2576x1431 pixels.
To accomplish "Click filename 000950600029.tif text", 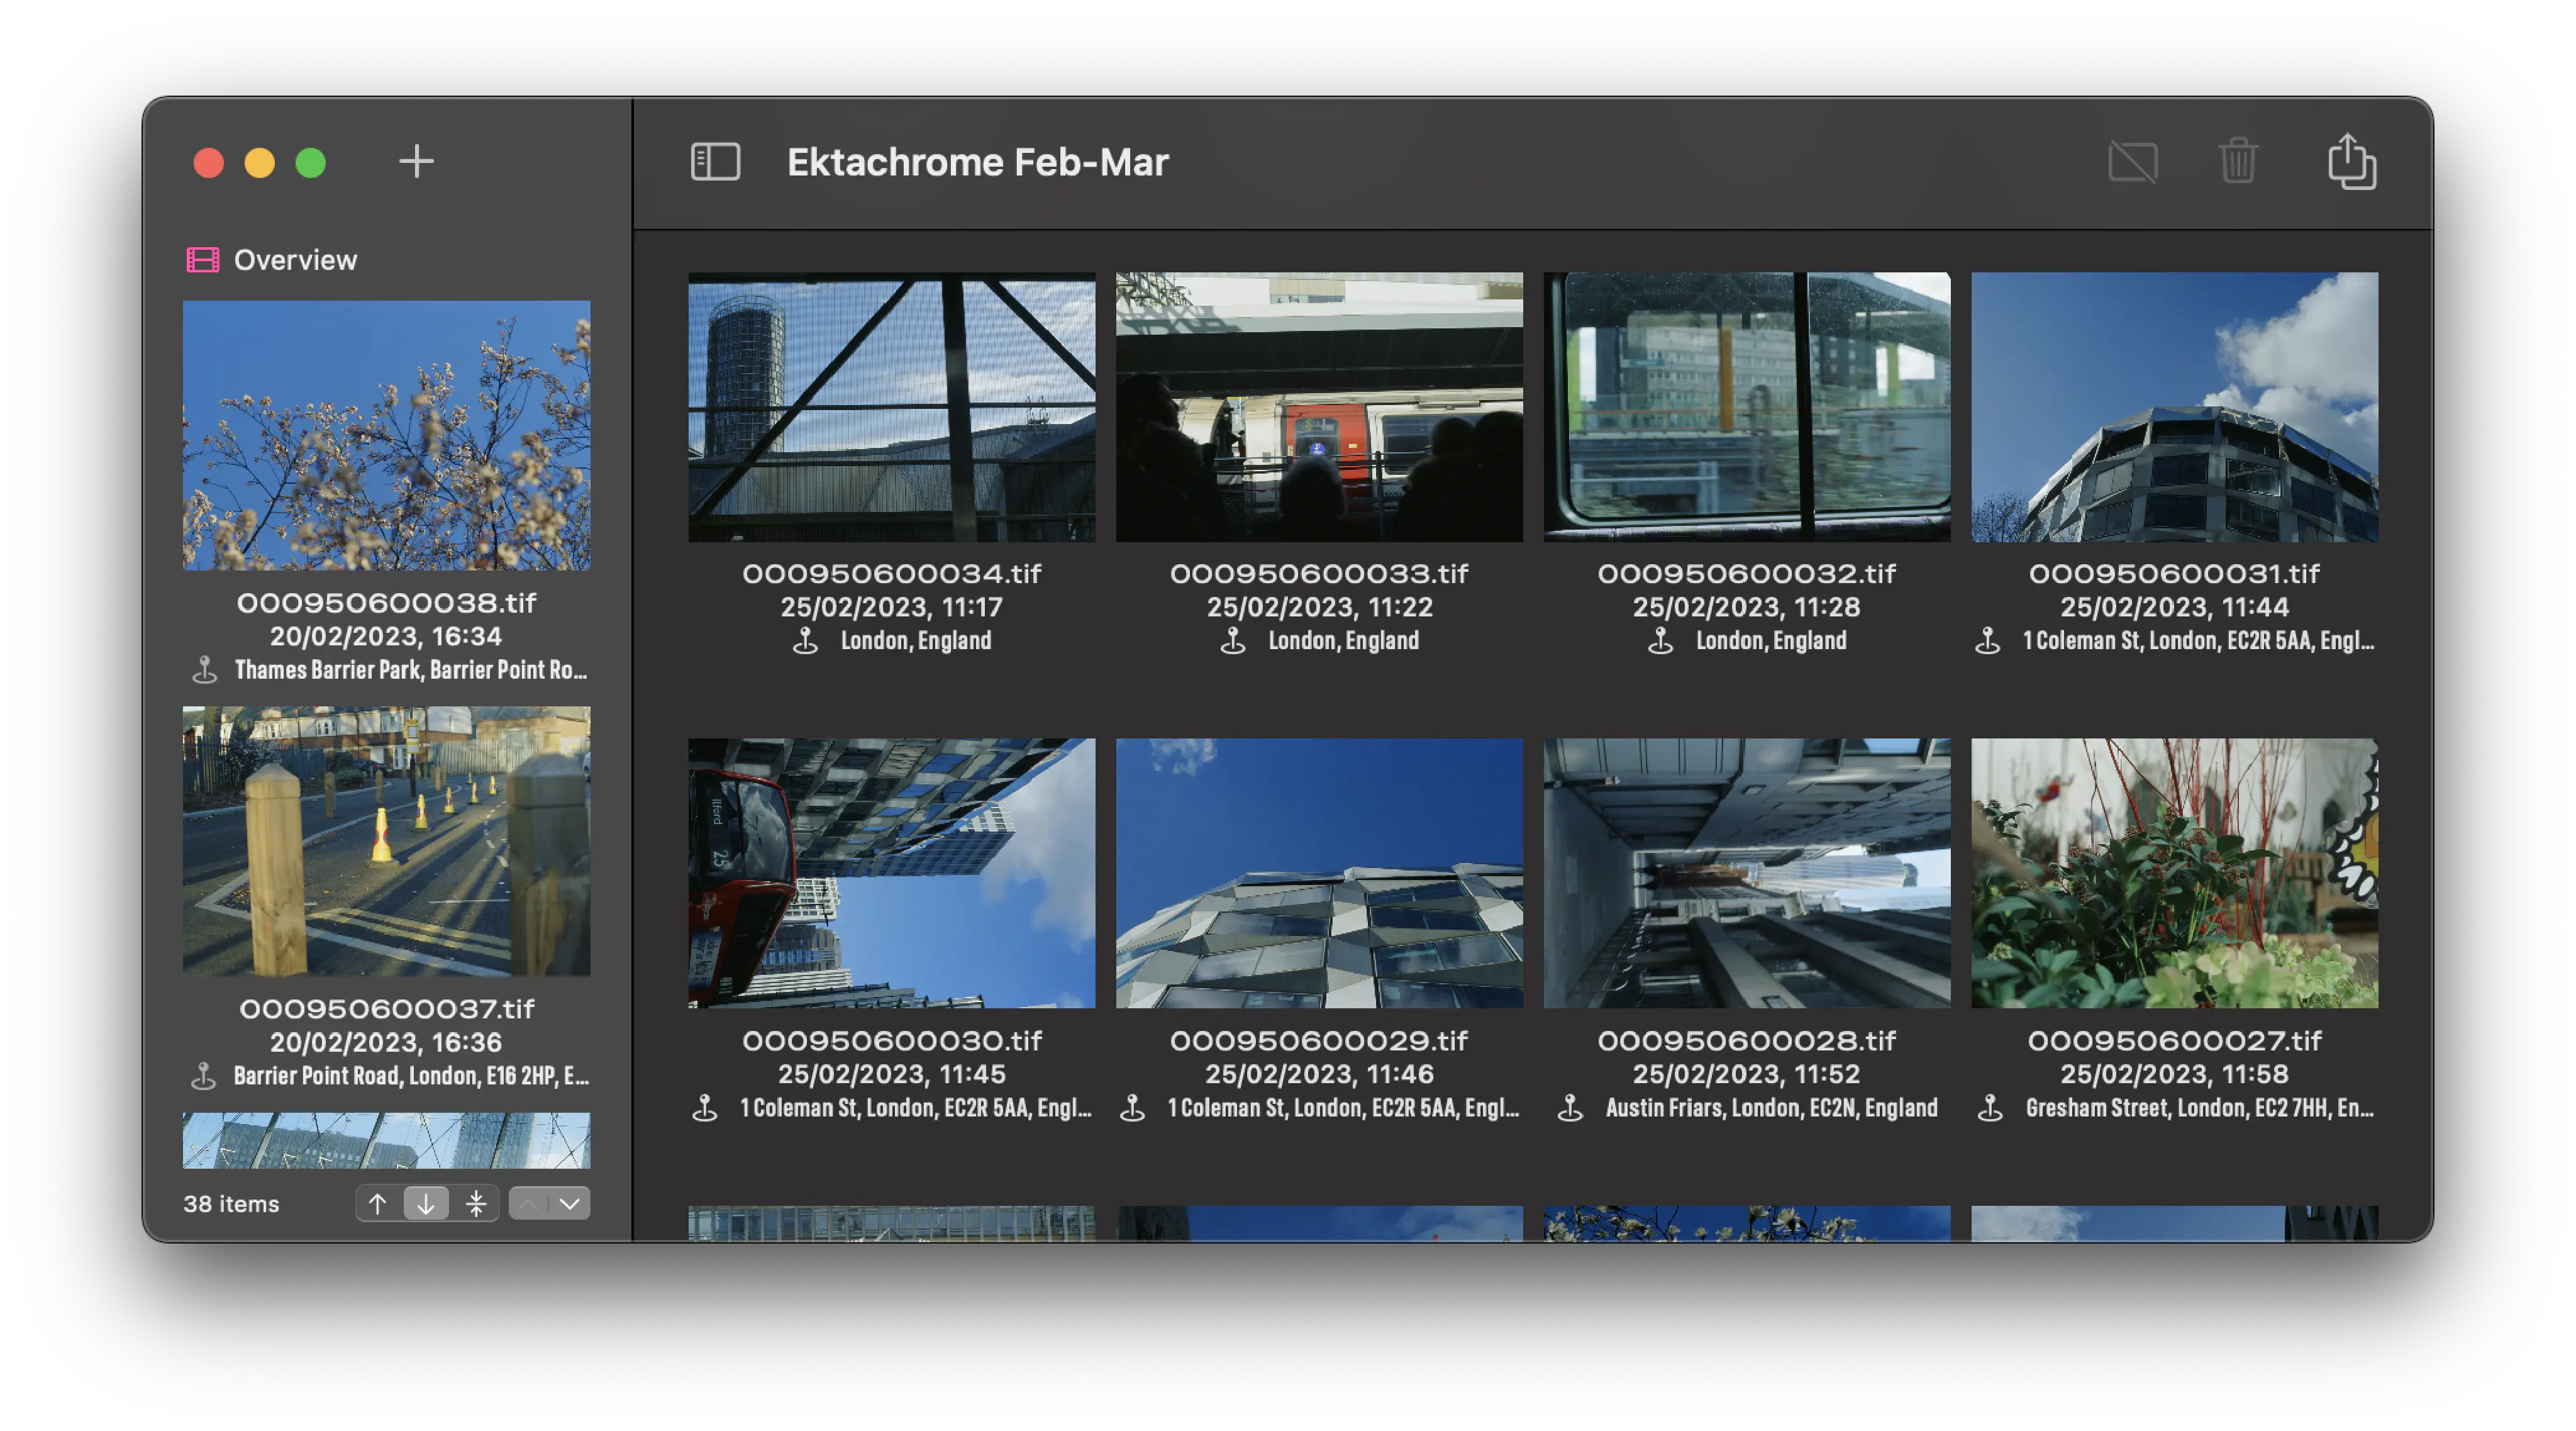I will 1319,1041.
